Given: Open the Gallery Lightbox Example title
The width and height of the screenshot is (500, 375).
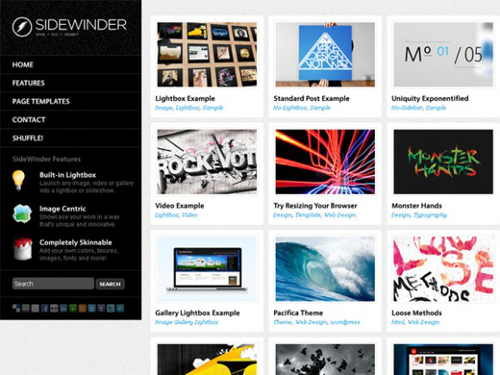Looking at the screenshot, I should pos(197,313).
